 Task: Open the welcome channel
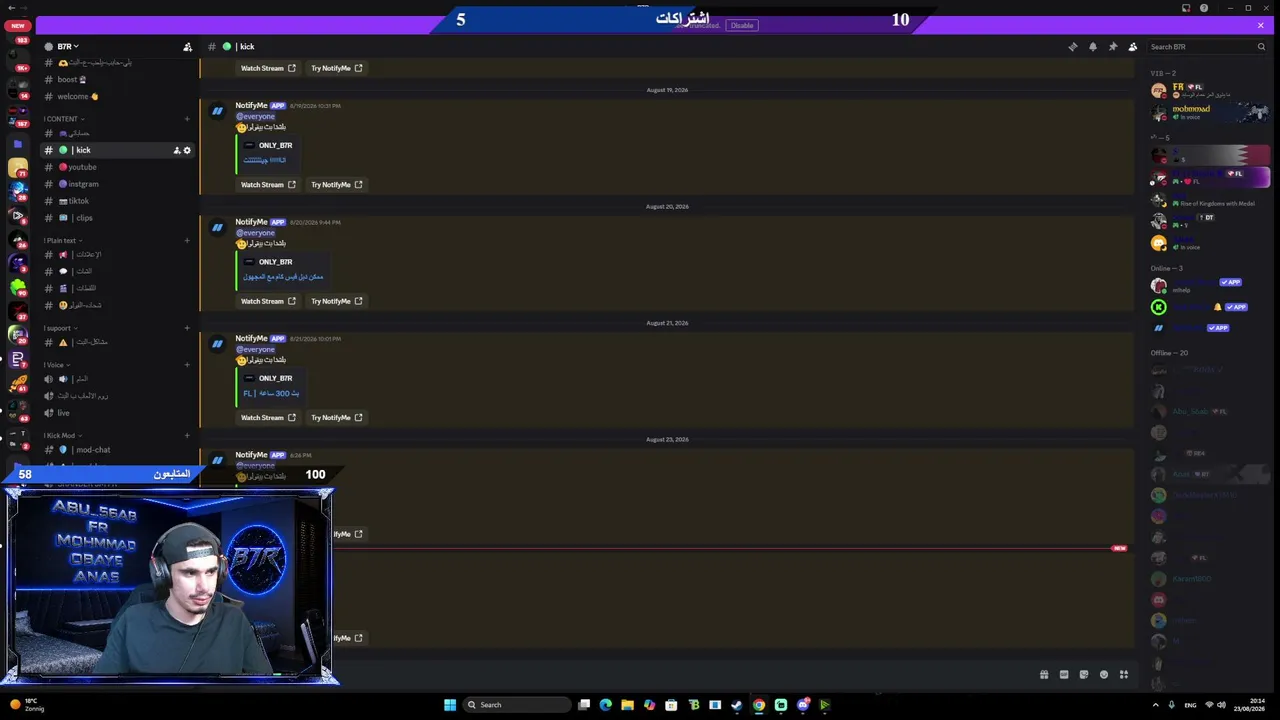point(117,97)
